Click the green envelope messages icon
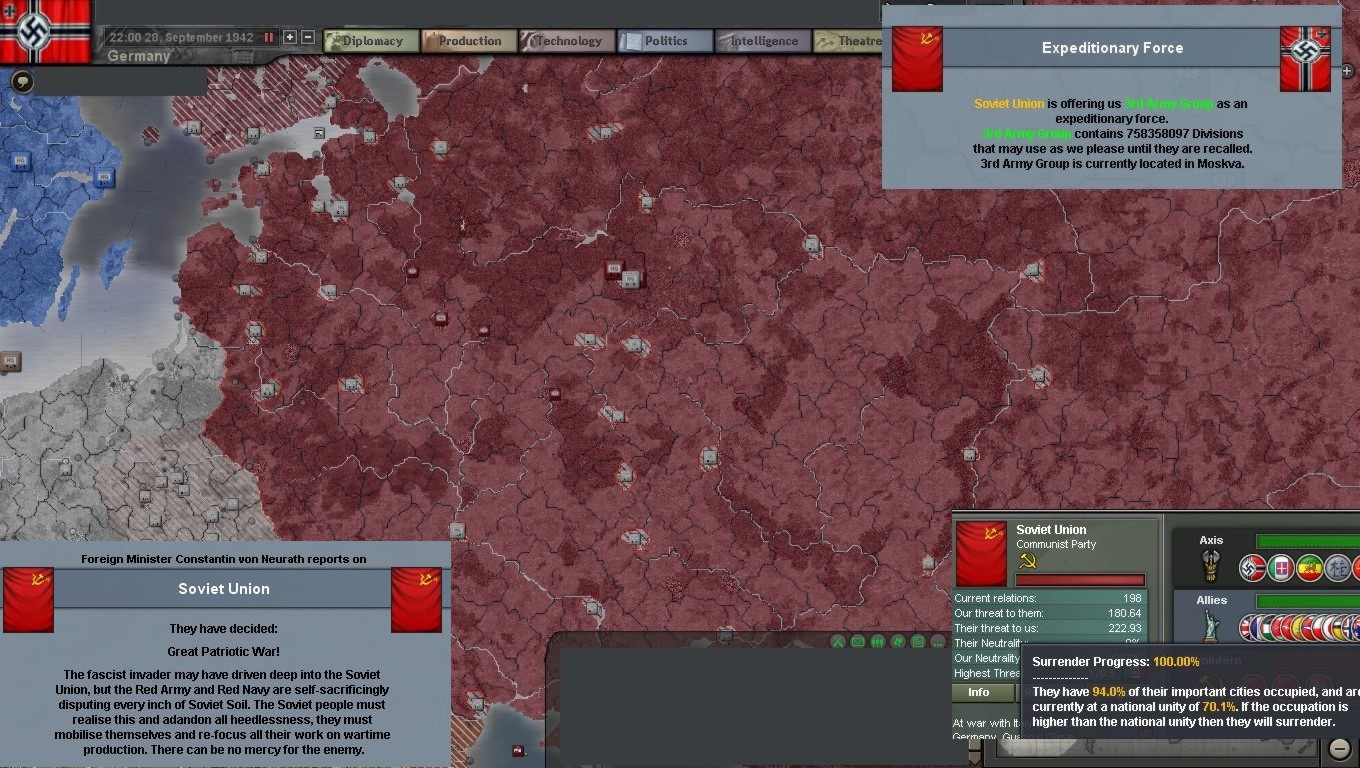Viewport: 1360px width, 768px height. point(858,642)
